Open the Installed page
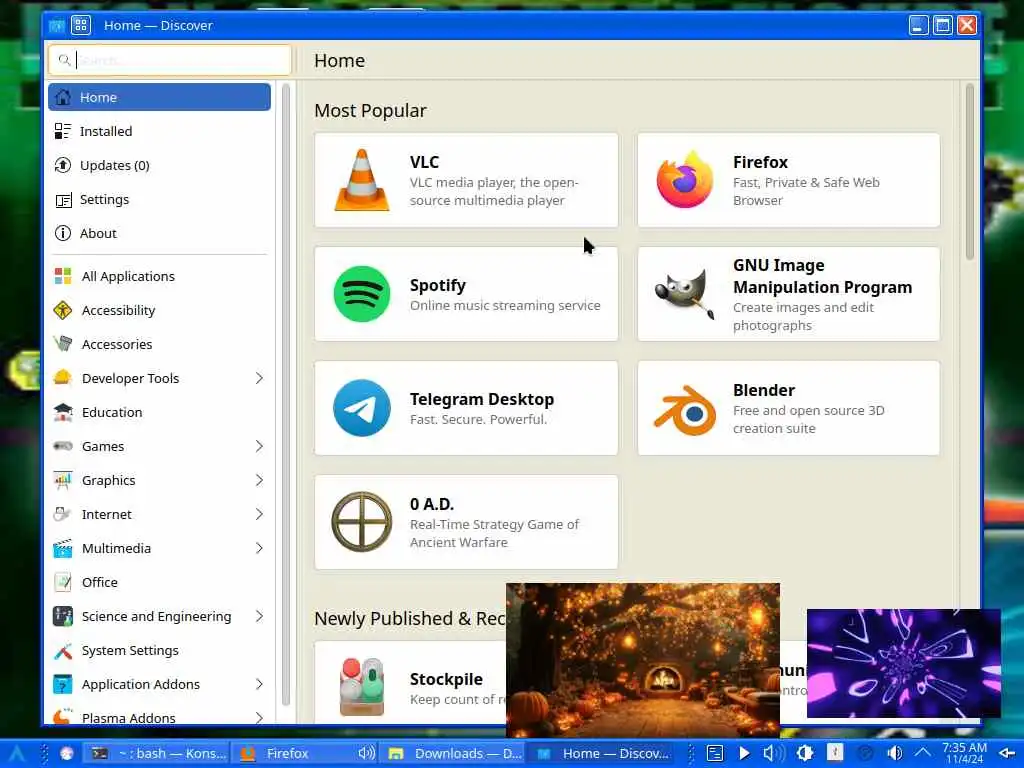 [159, 131]
